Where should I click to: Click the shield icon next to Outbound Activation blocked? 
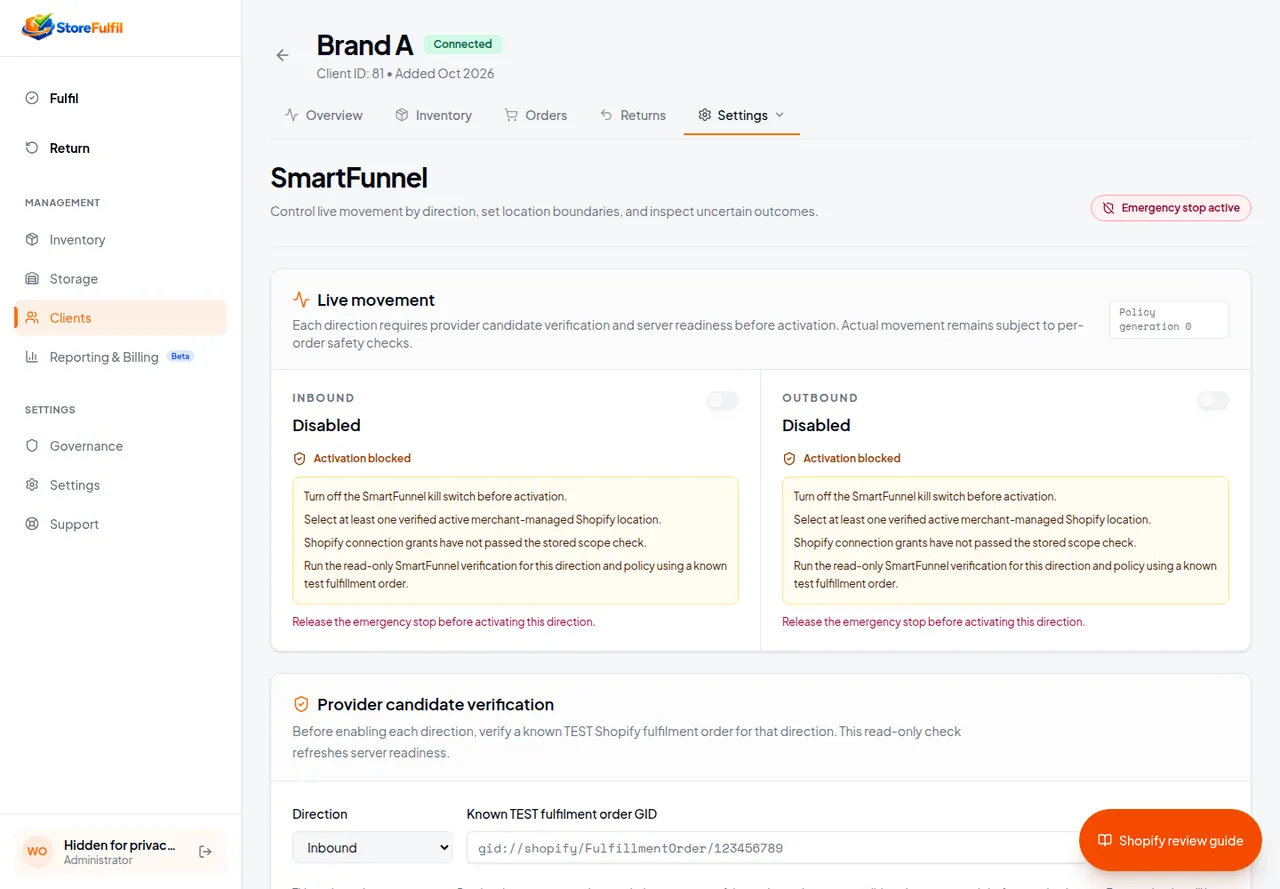point(789,458)
